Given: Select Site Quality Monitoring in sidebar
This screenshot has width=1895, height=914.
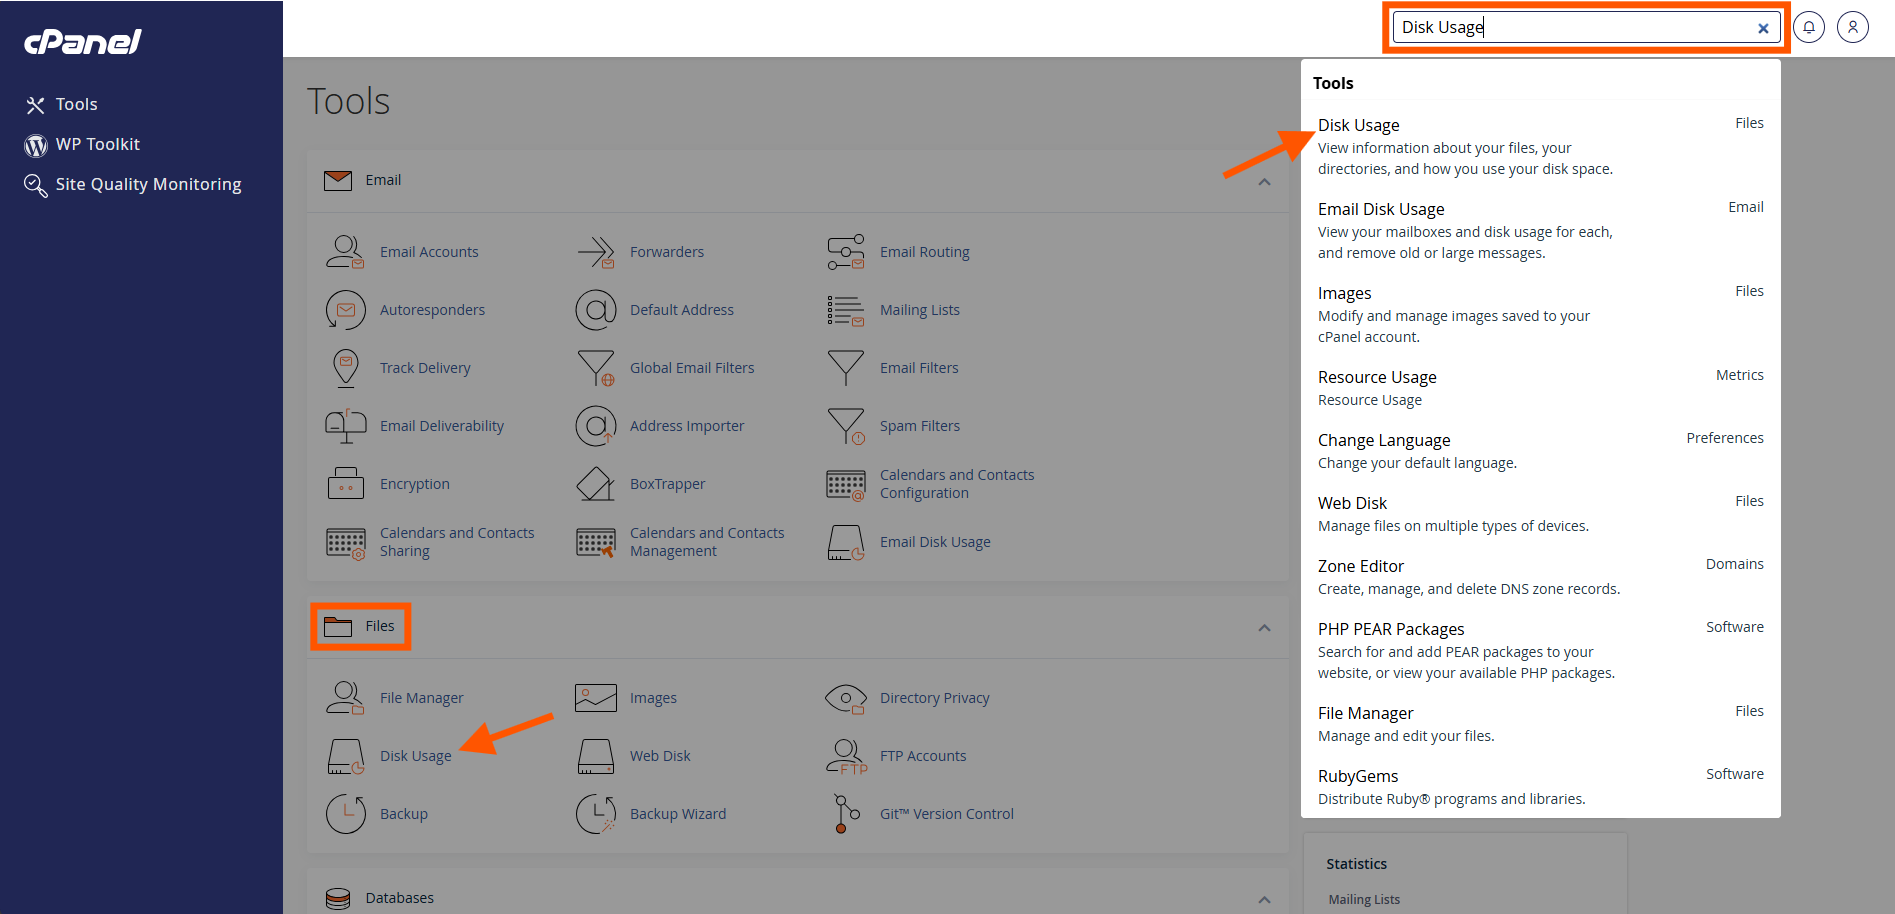Looking at the screenshot, I should pos(148,184).
